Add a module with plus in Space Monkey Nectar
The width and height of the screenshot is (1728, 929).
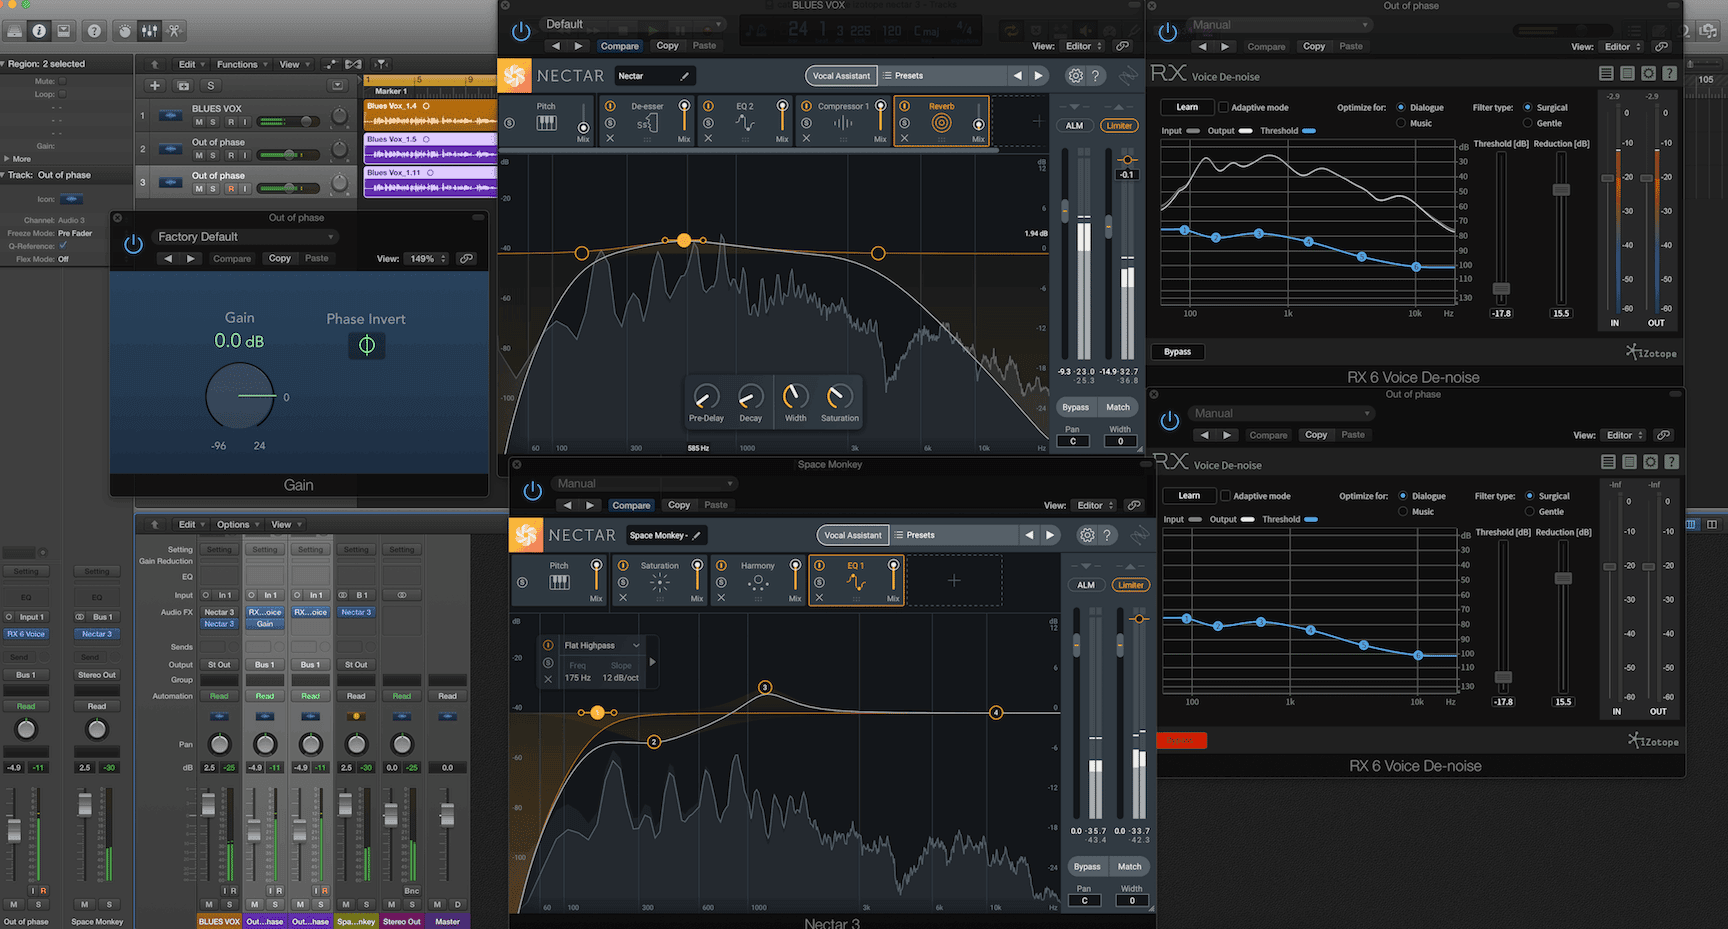tap(954, 581)
